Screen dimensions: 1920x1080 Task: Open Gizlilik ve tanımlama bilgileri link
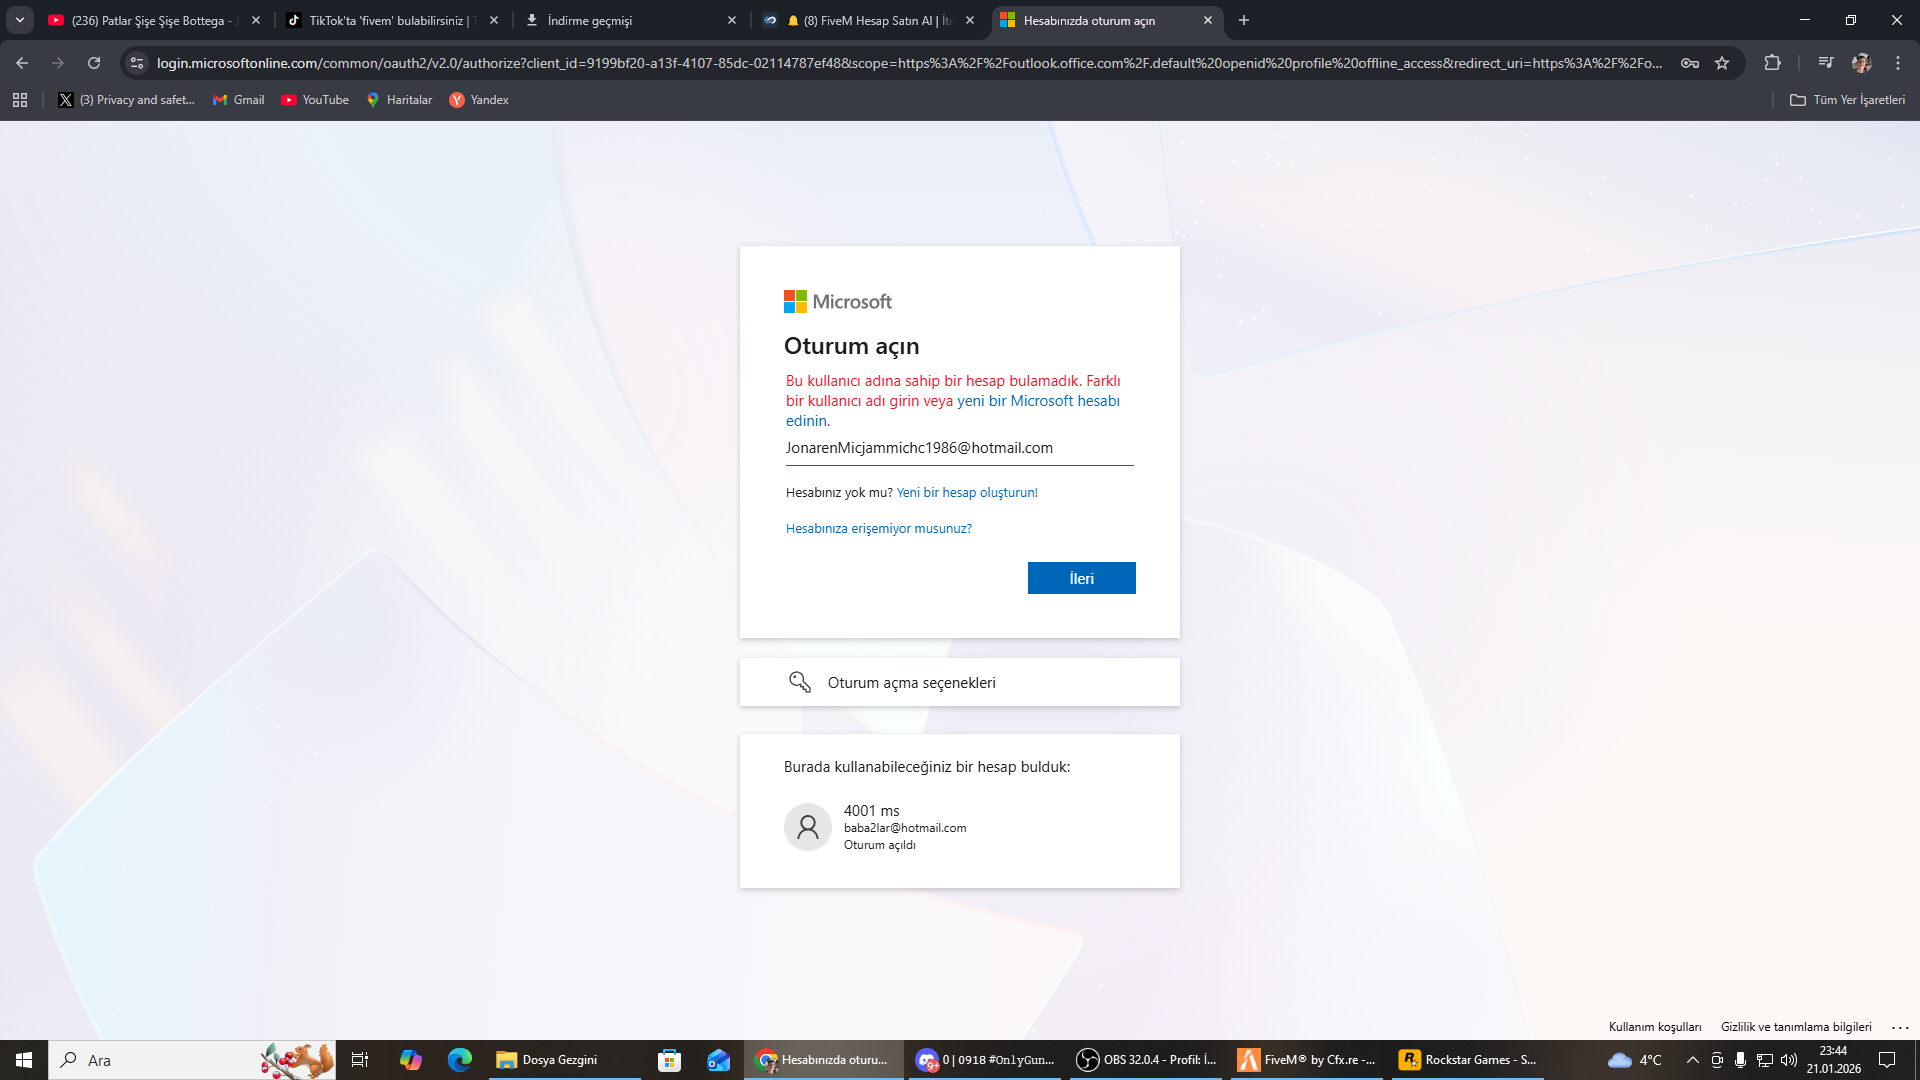pyautogui.click(x=1796, y=1027)
